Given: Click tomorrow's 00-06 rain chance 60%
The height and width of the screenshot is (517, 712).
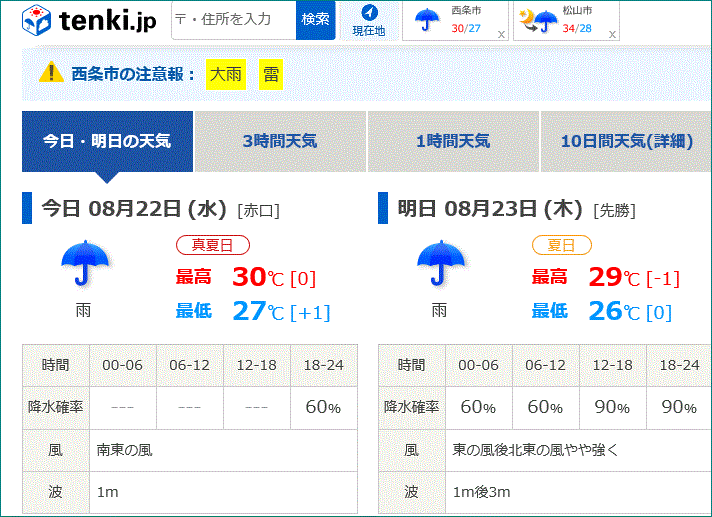Looking at the screenshot, I should tap(478, 407).
